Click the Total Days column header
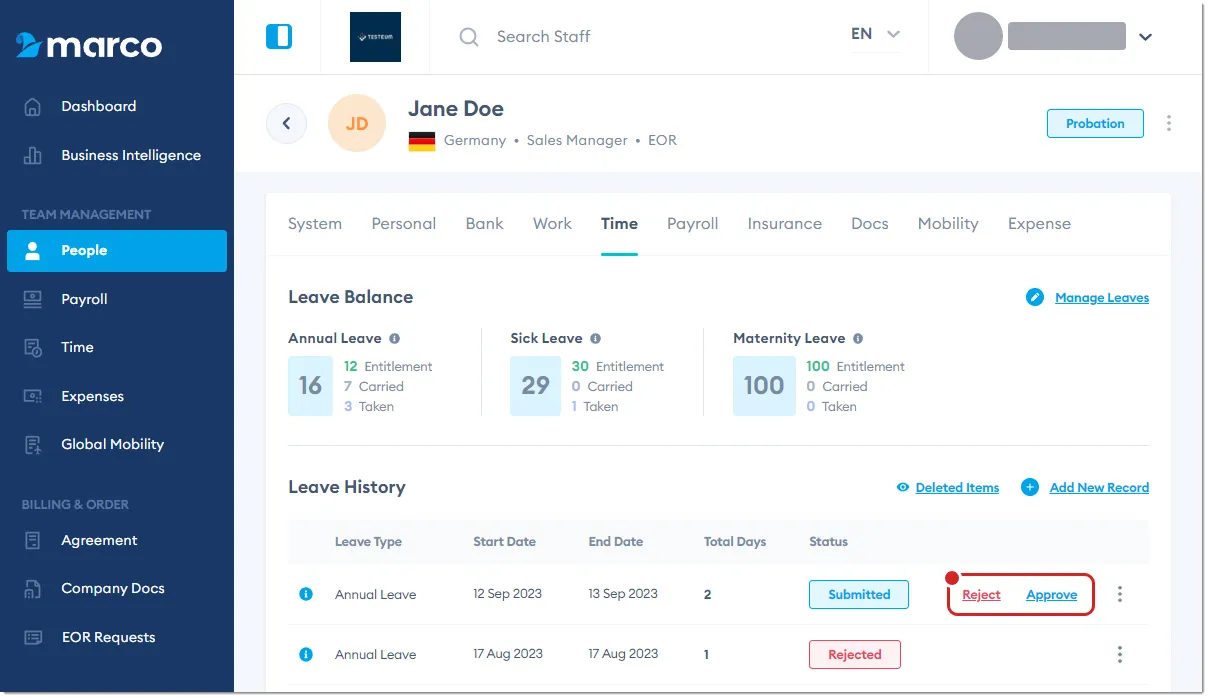Image resolution: width=1208 pixels, height=698 pixels. point(735,542)
